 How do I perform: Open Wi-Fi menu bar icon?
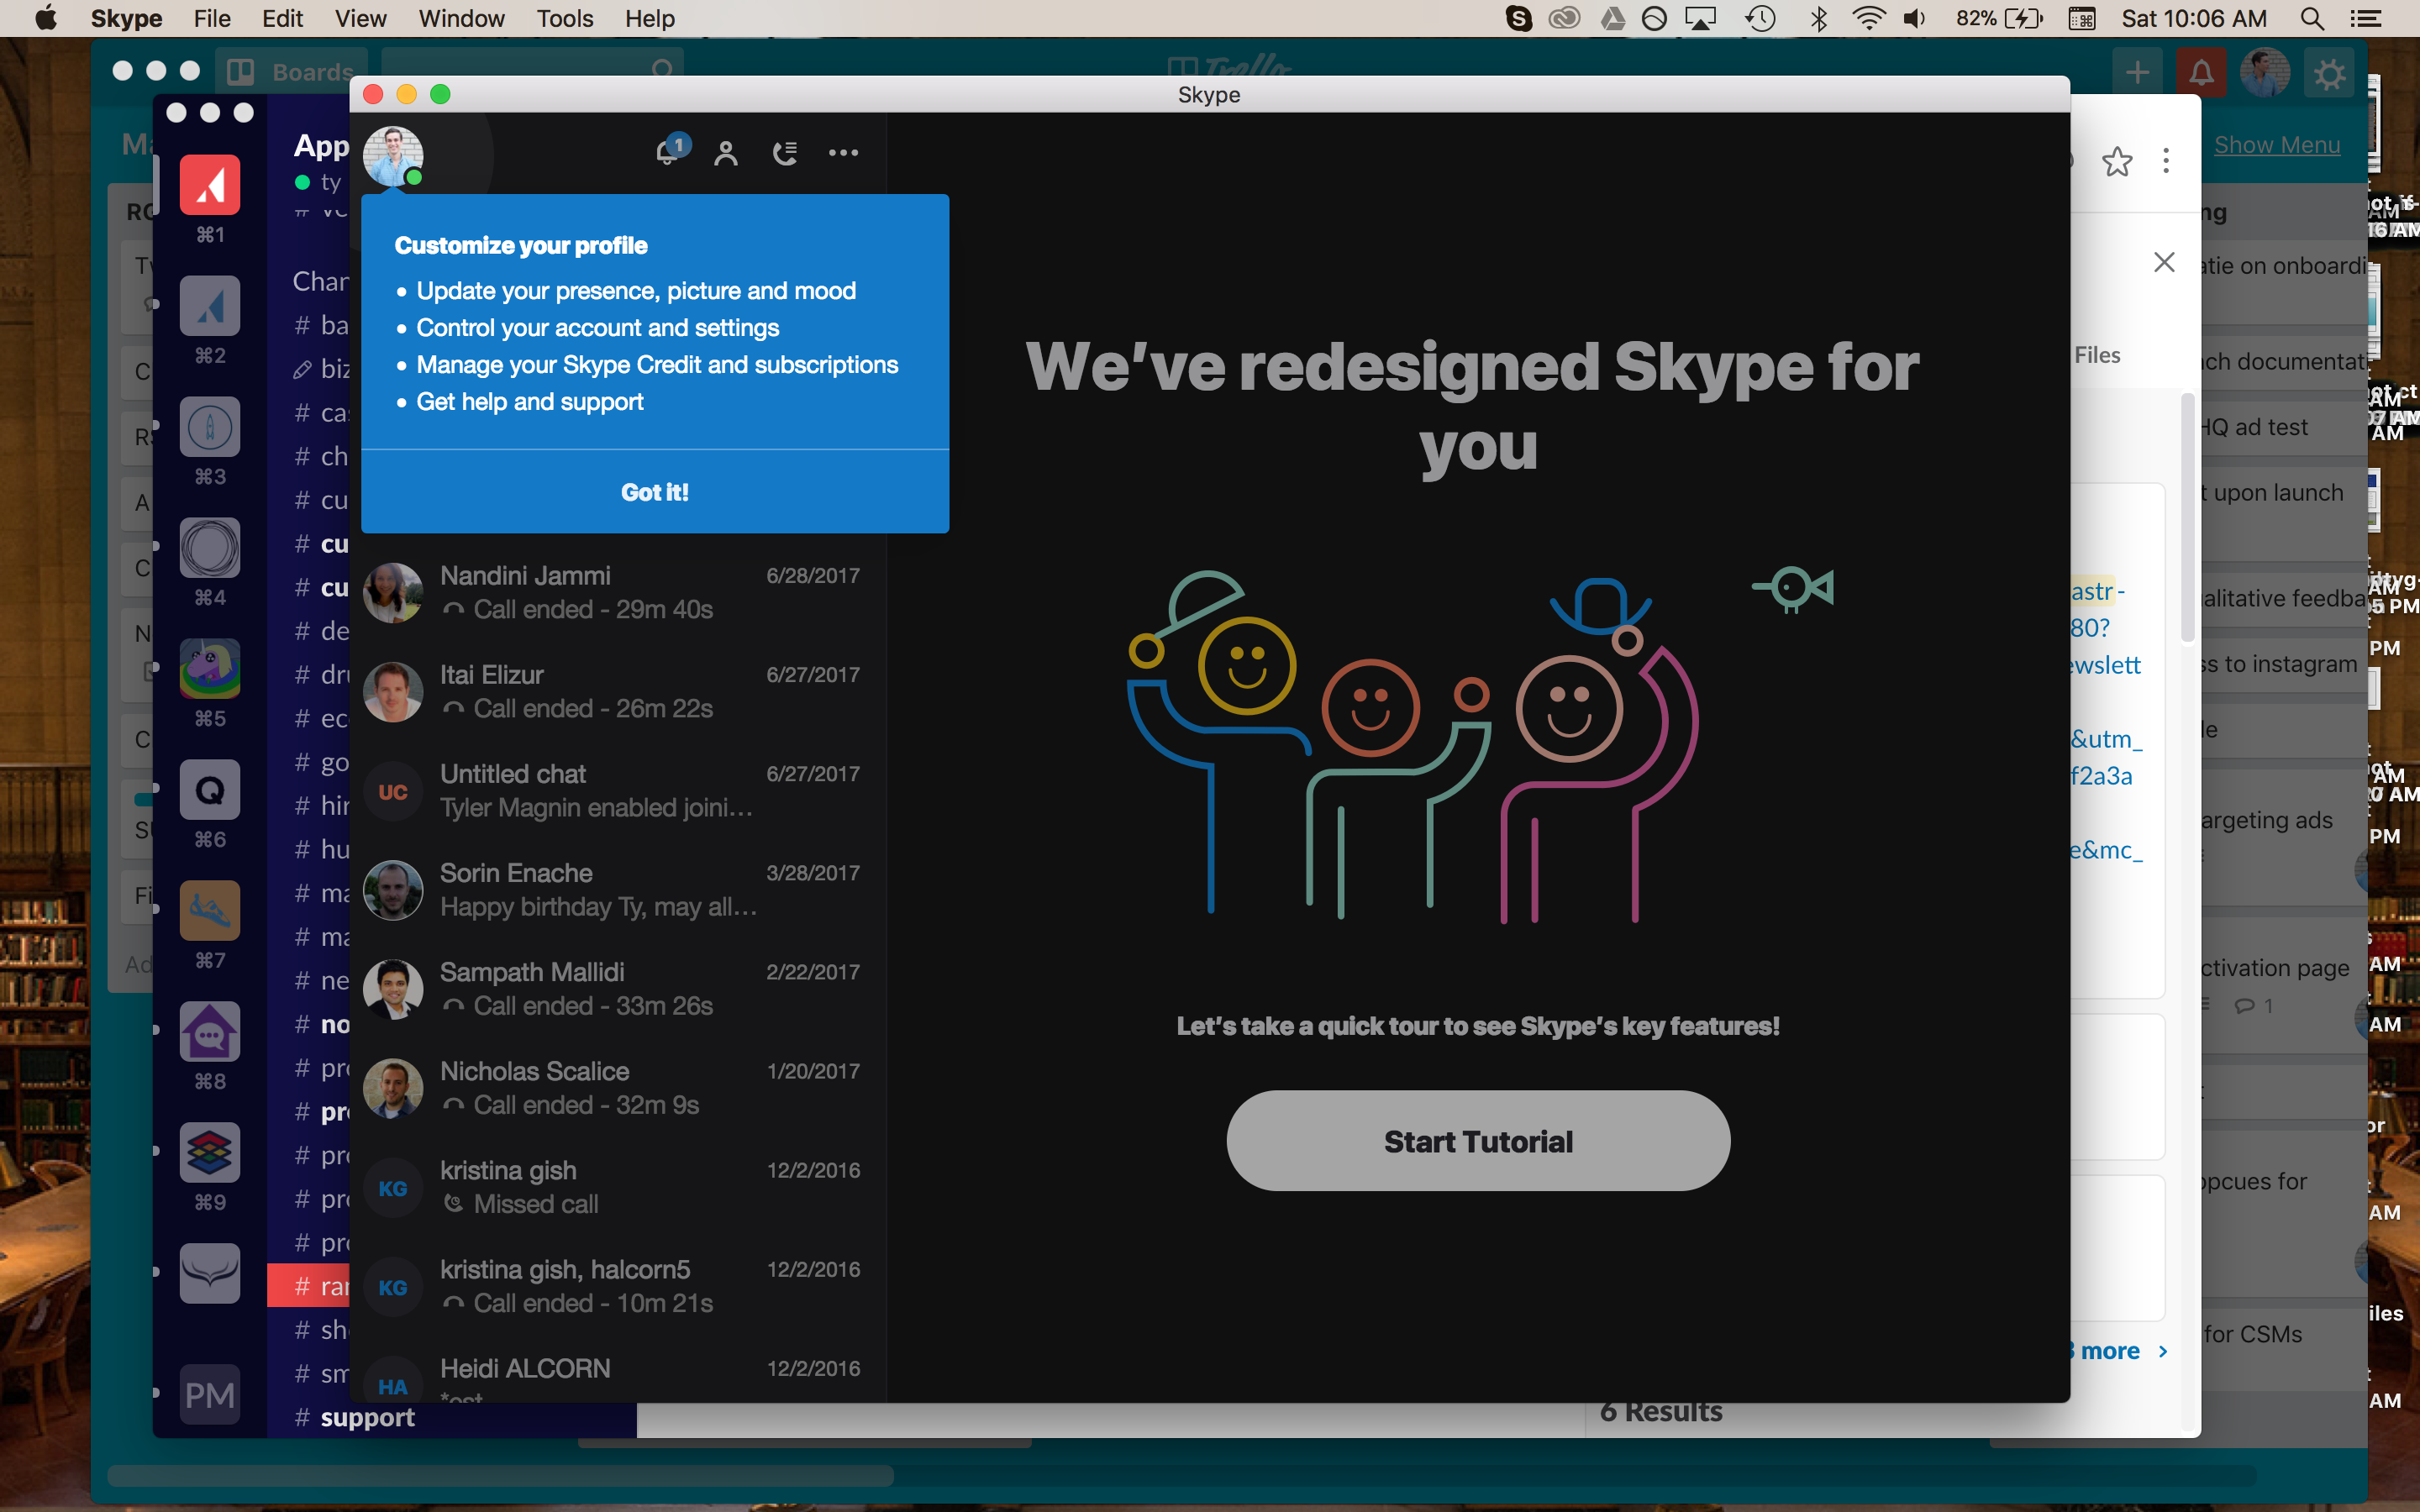(1867, 18)
